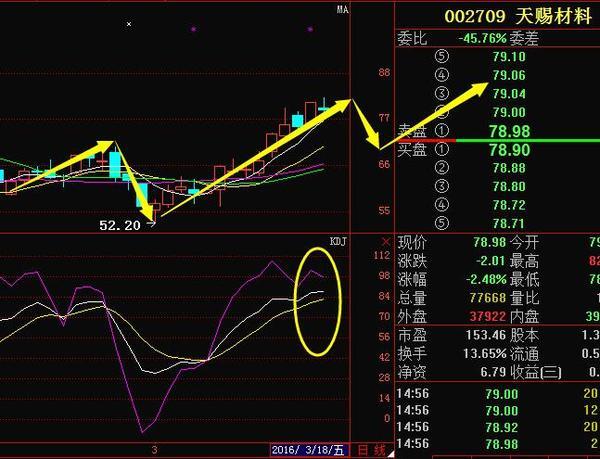Click the 内盘 label
600x459 pixels.
[x=524, y=317]
